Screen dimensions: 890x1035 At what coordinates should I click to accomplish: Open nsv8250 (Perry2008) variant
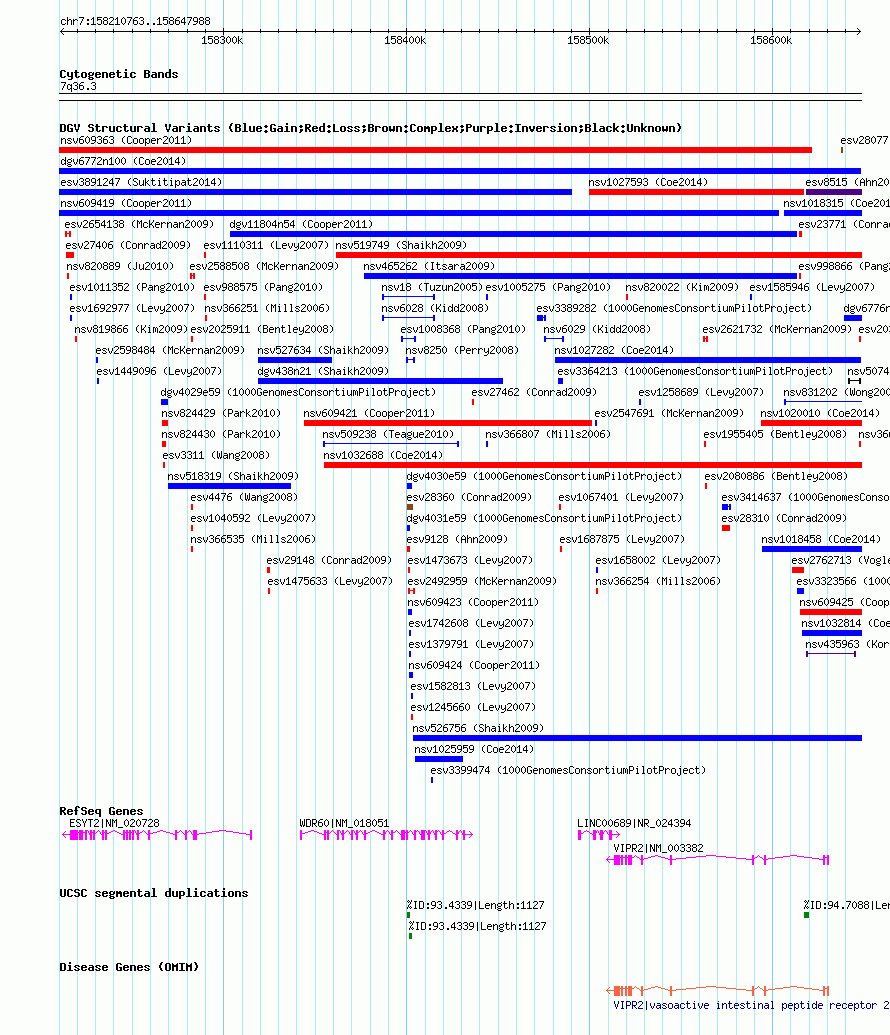462,351
